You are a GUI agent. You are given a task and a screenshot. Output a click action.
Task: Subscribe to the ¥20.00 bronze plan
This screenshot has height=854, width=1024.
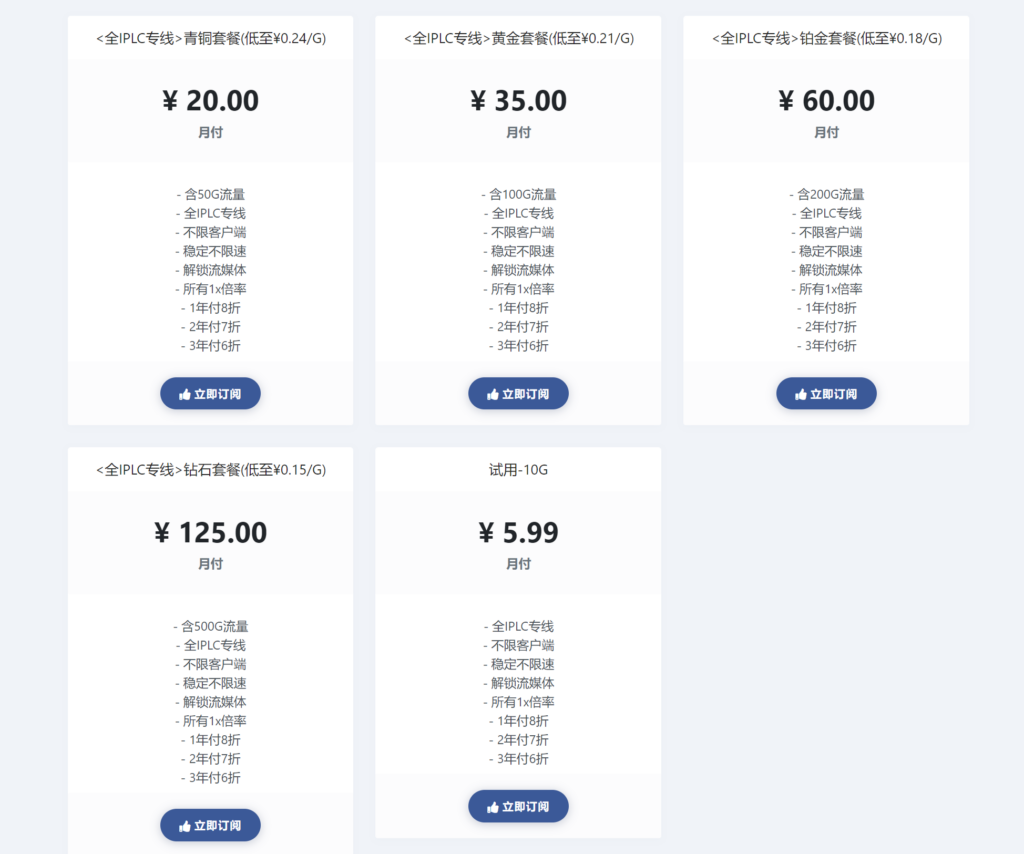click(x=210, y=394)
